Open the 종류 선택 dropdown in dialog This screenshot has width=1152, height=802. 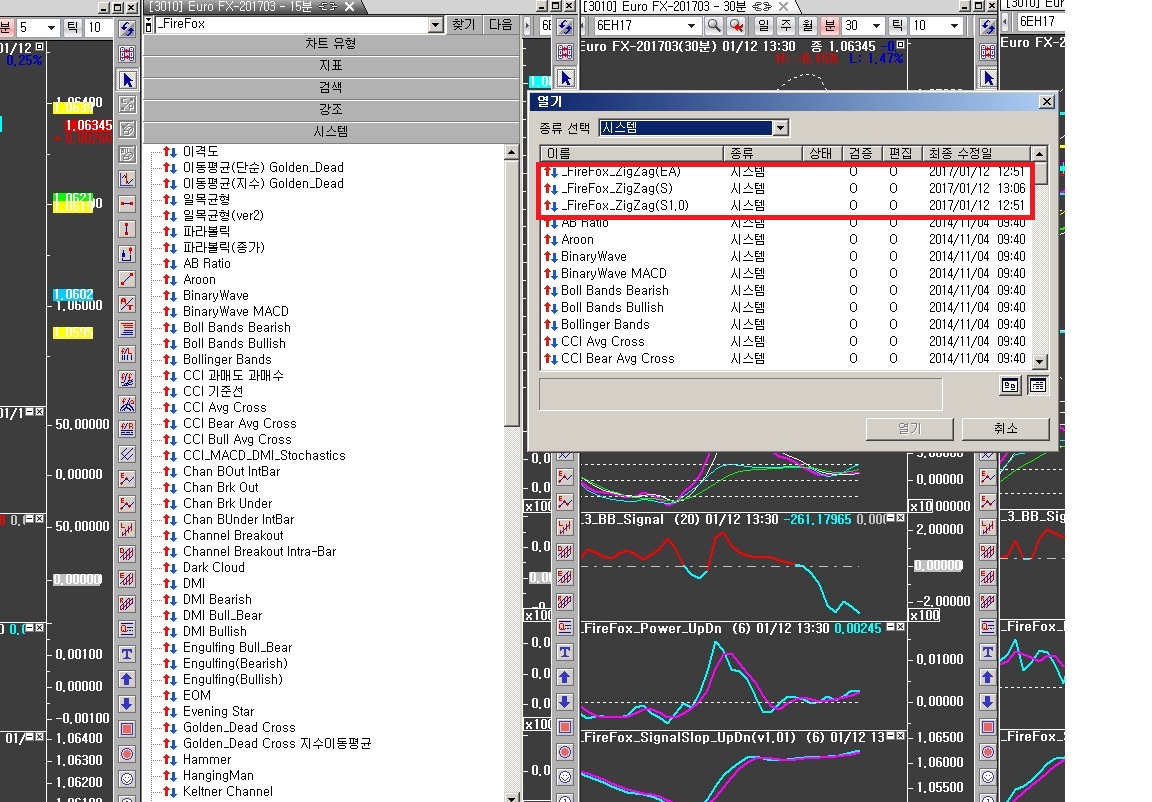[x=780, y=128]
